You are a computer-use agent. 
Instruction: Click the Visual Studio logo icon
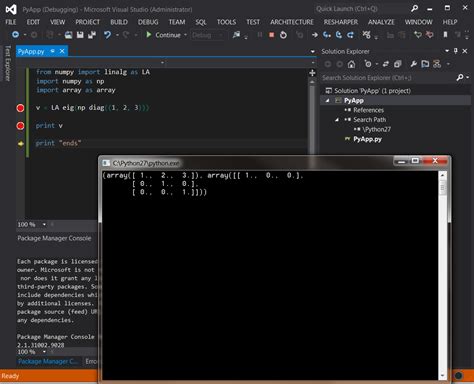click(11, 9)
